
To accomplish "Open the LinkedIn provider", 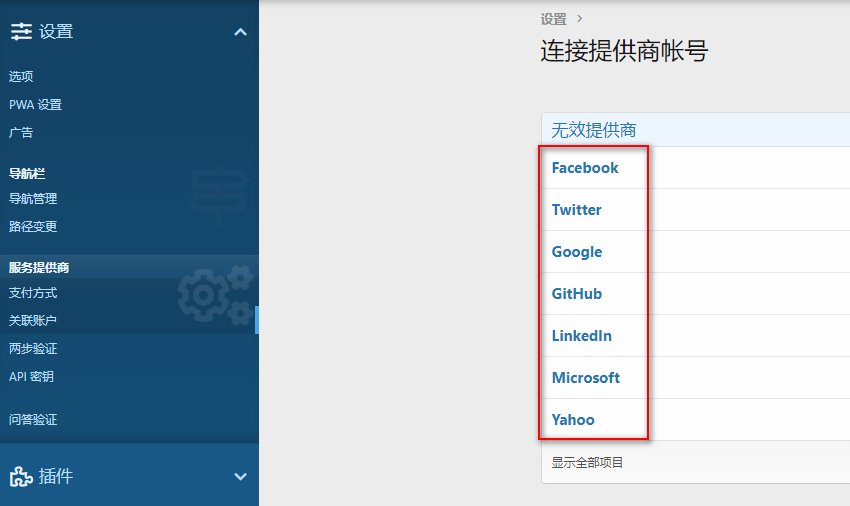I will click(582, 336).
